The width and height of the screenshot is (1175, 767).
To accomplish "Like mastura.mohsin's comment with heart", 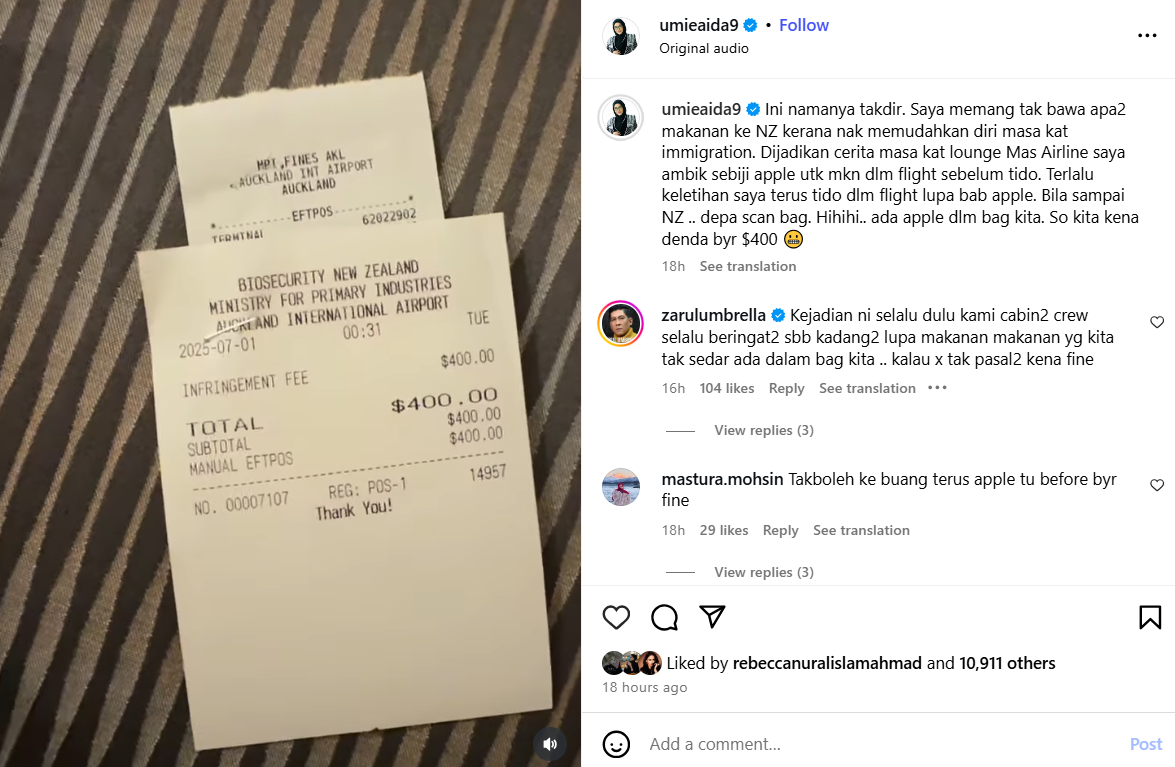I will click(x=1157, y=485).
